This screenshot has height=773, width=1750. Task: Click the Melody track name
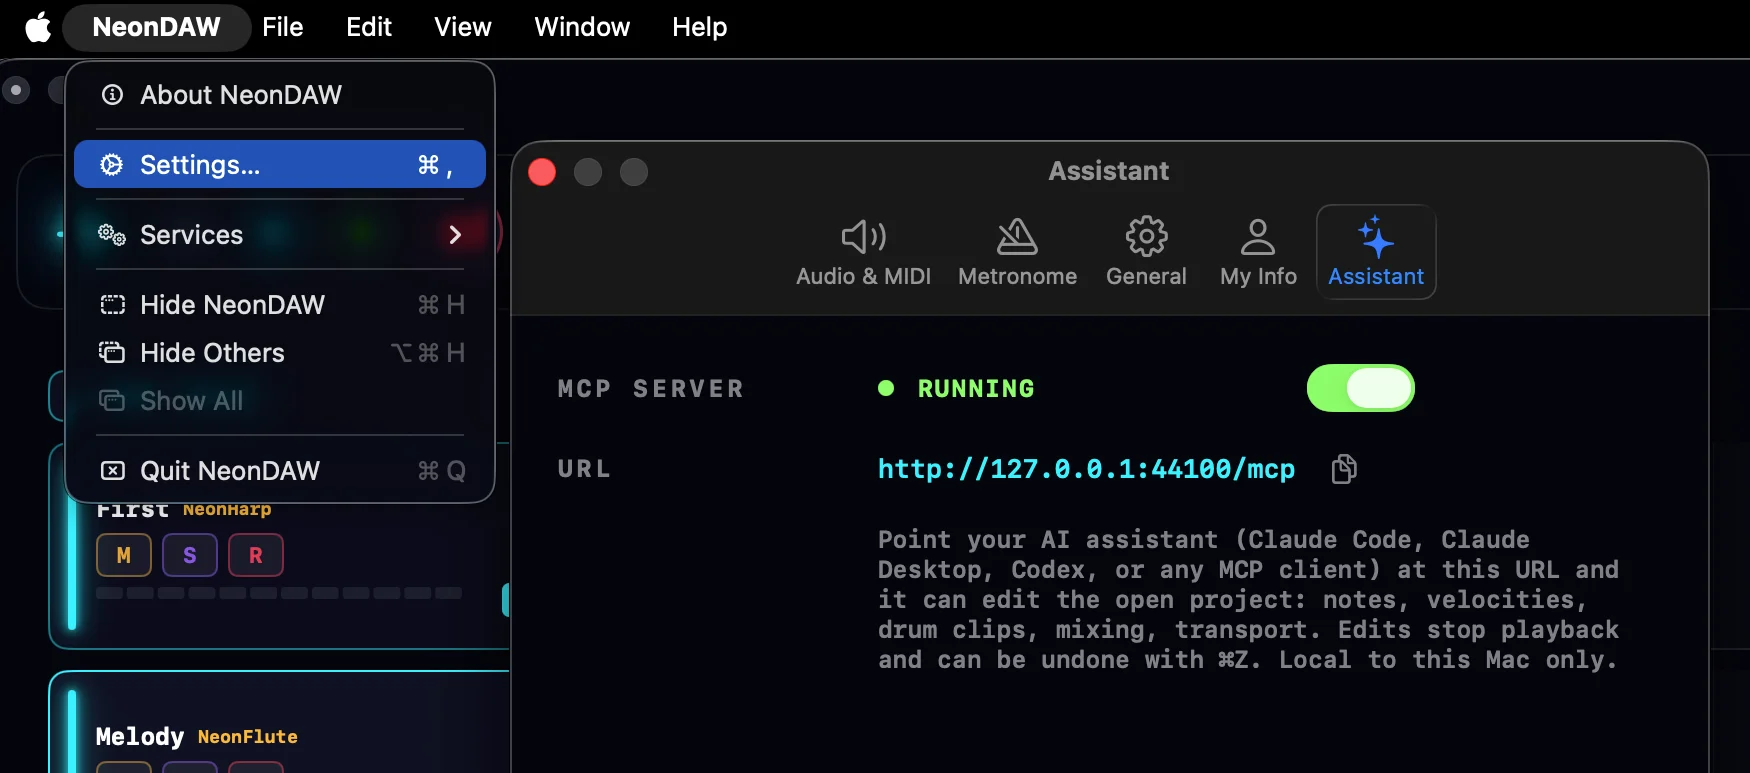[x=140, y=737]
